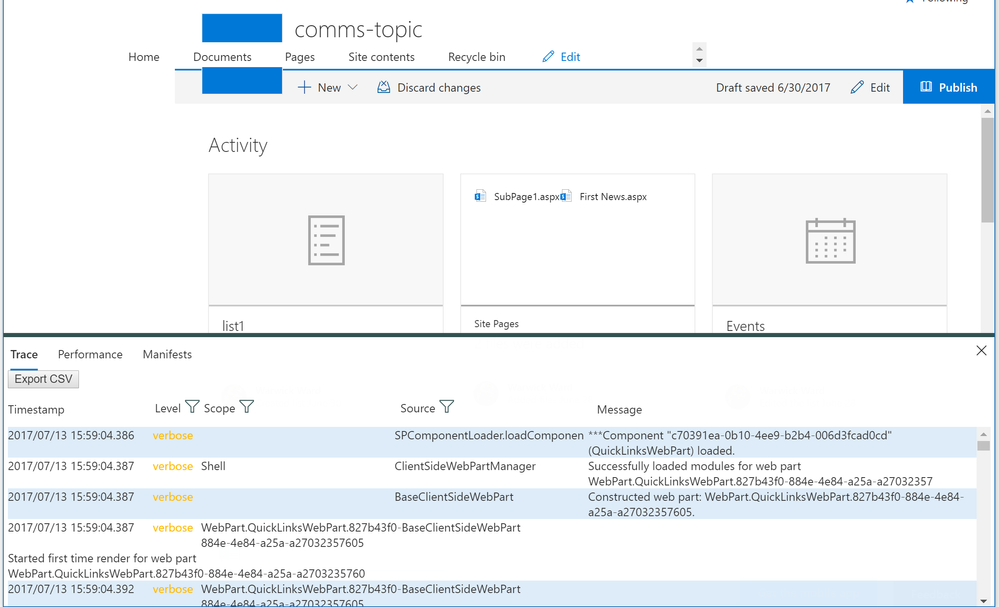Open the list1 list card icon
Image resolution: width=999 pixels, height=607 pixels.
click(x=326, y=240)
